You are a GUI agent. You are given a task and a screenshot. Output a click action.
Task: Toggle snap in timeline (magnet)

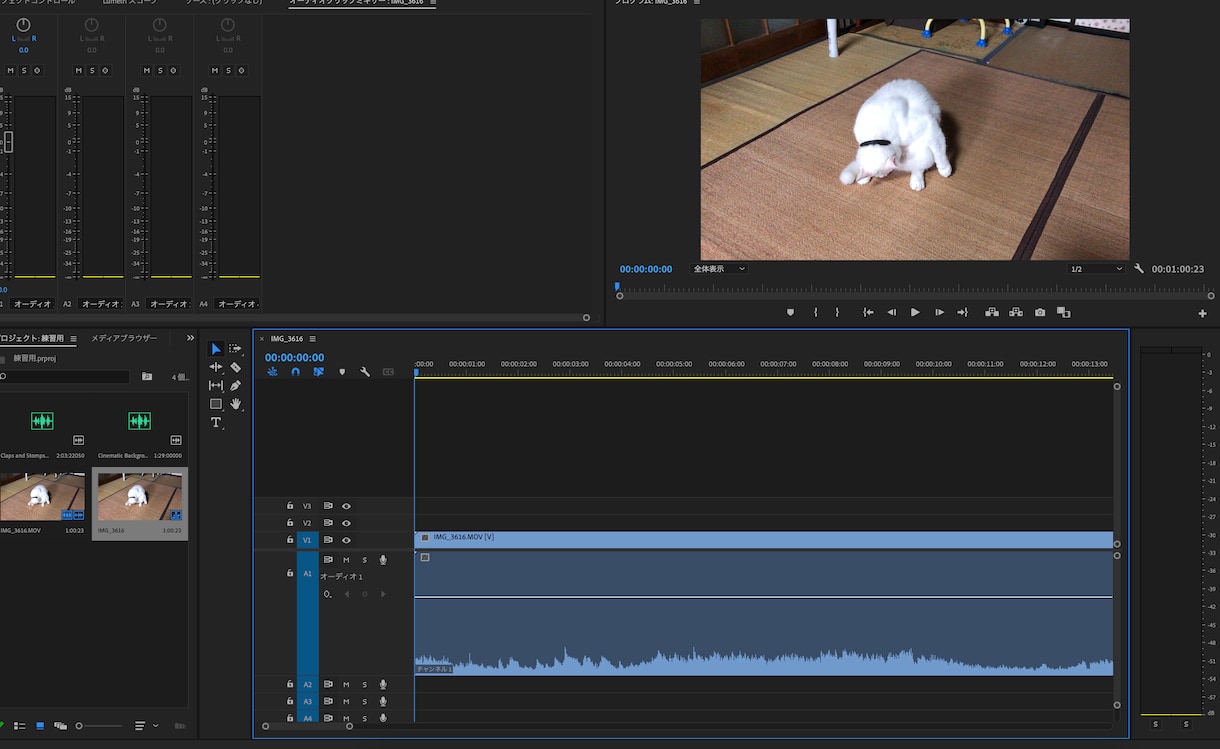[x=295, y=372]
